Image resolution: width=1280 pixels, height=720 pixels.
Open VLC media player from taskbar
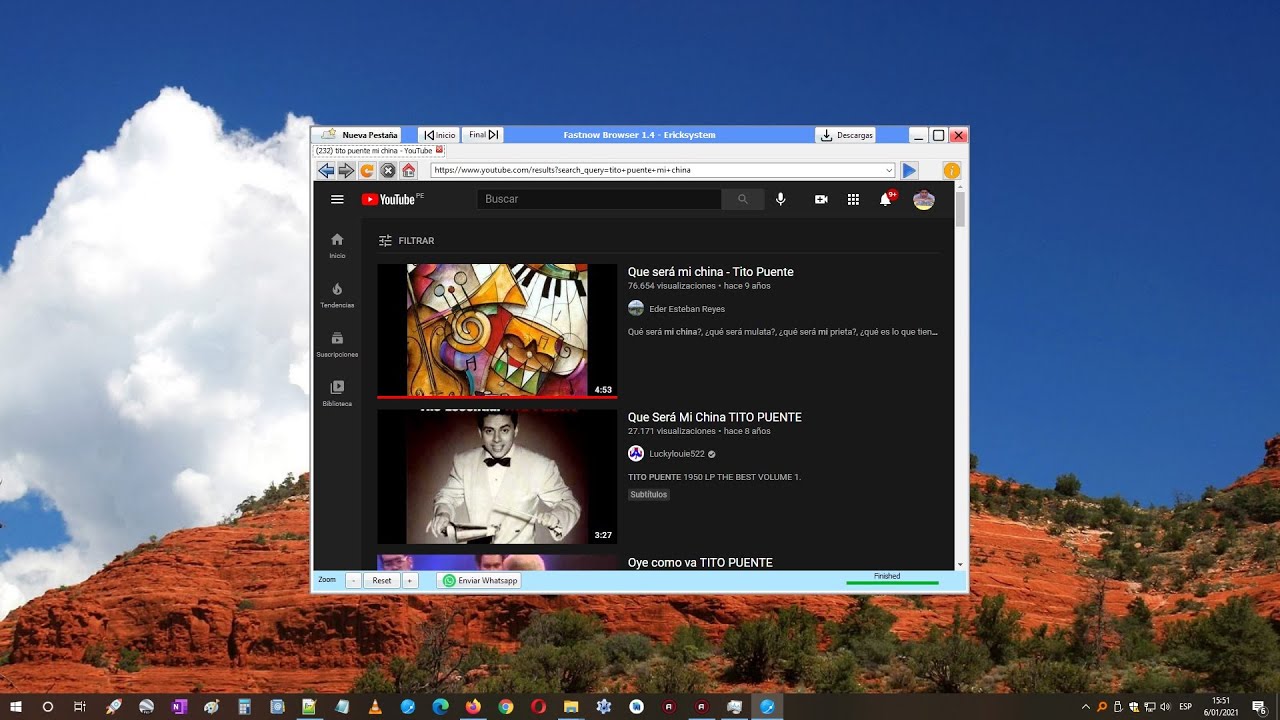tap(375, 706)
